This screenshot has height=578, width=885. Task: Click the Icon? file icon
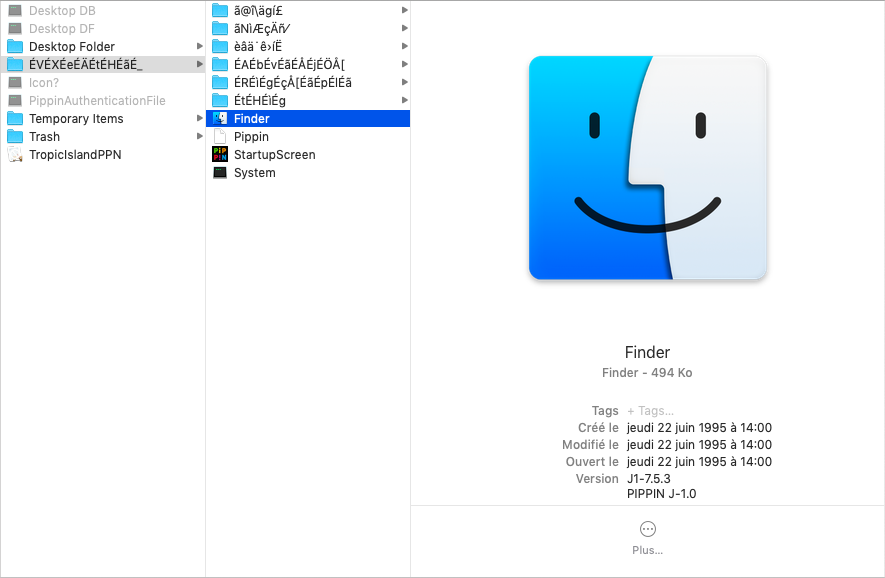pyautogui.click(x=15, y=82)
